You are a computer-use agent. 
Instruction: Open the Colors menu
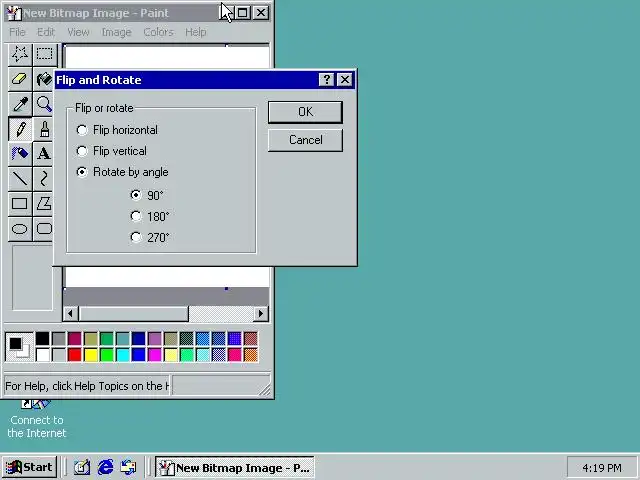point(158,32)
